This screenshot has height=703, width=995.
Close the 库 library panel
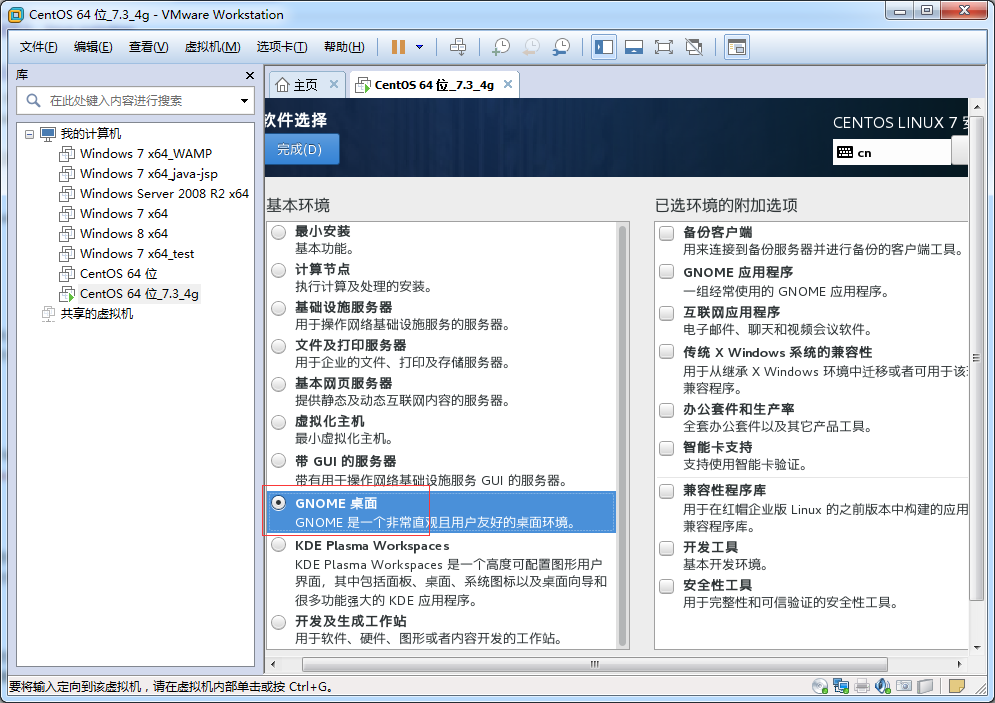pyautogui.click(x=250, y=76)
